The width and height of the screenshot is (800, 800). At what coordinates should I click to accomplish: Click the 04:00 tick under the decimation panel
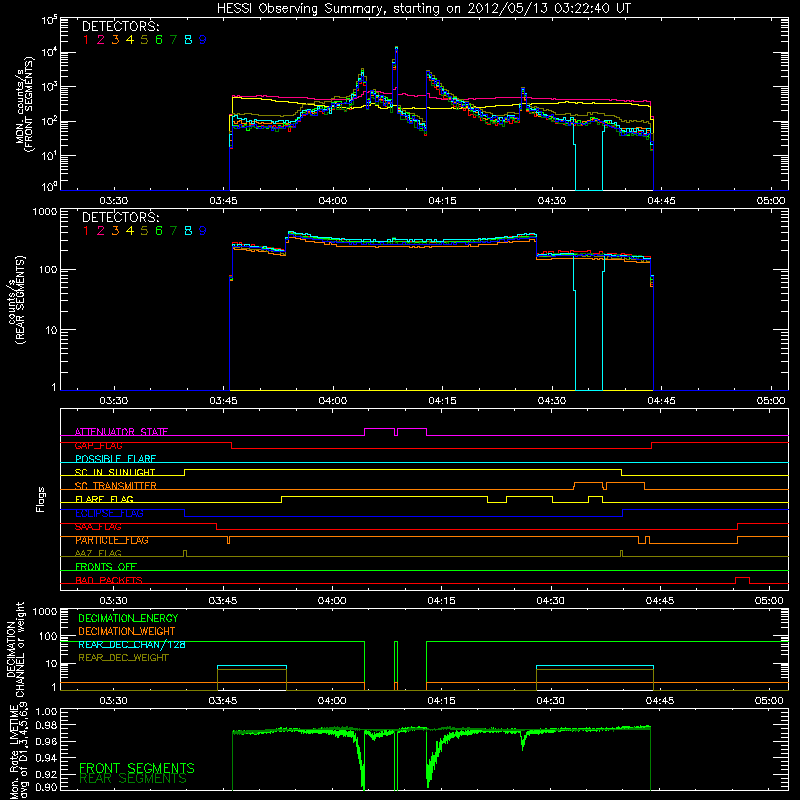(332, 701)
